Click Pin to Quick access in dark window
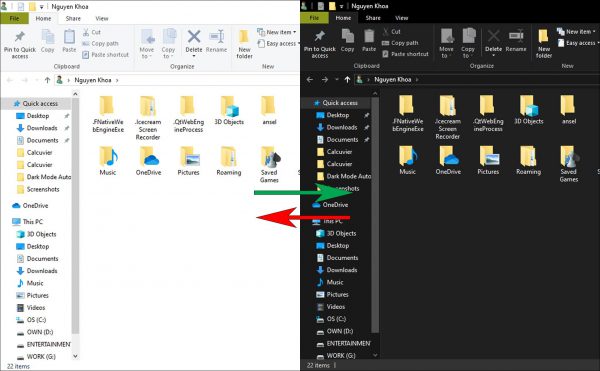 point(320,45)
